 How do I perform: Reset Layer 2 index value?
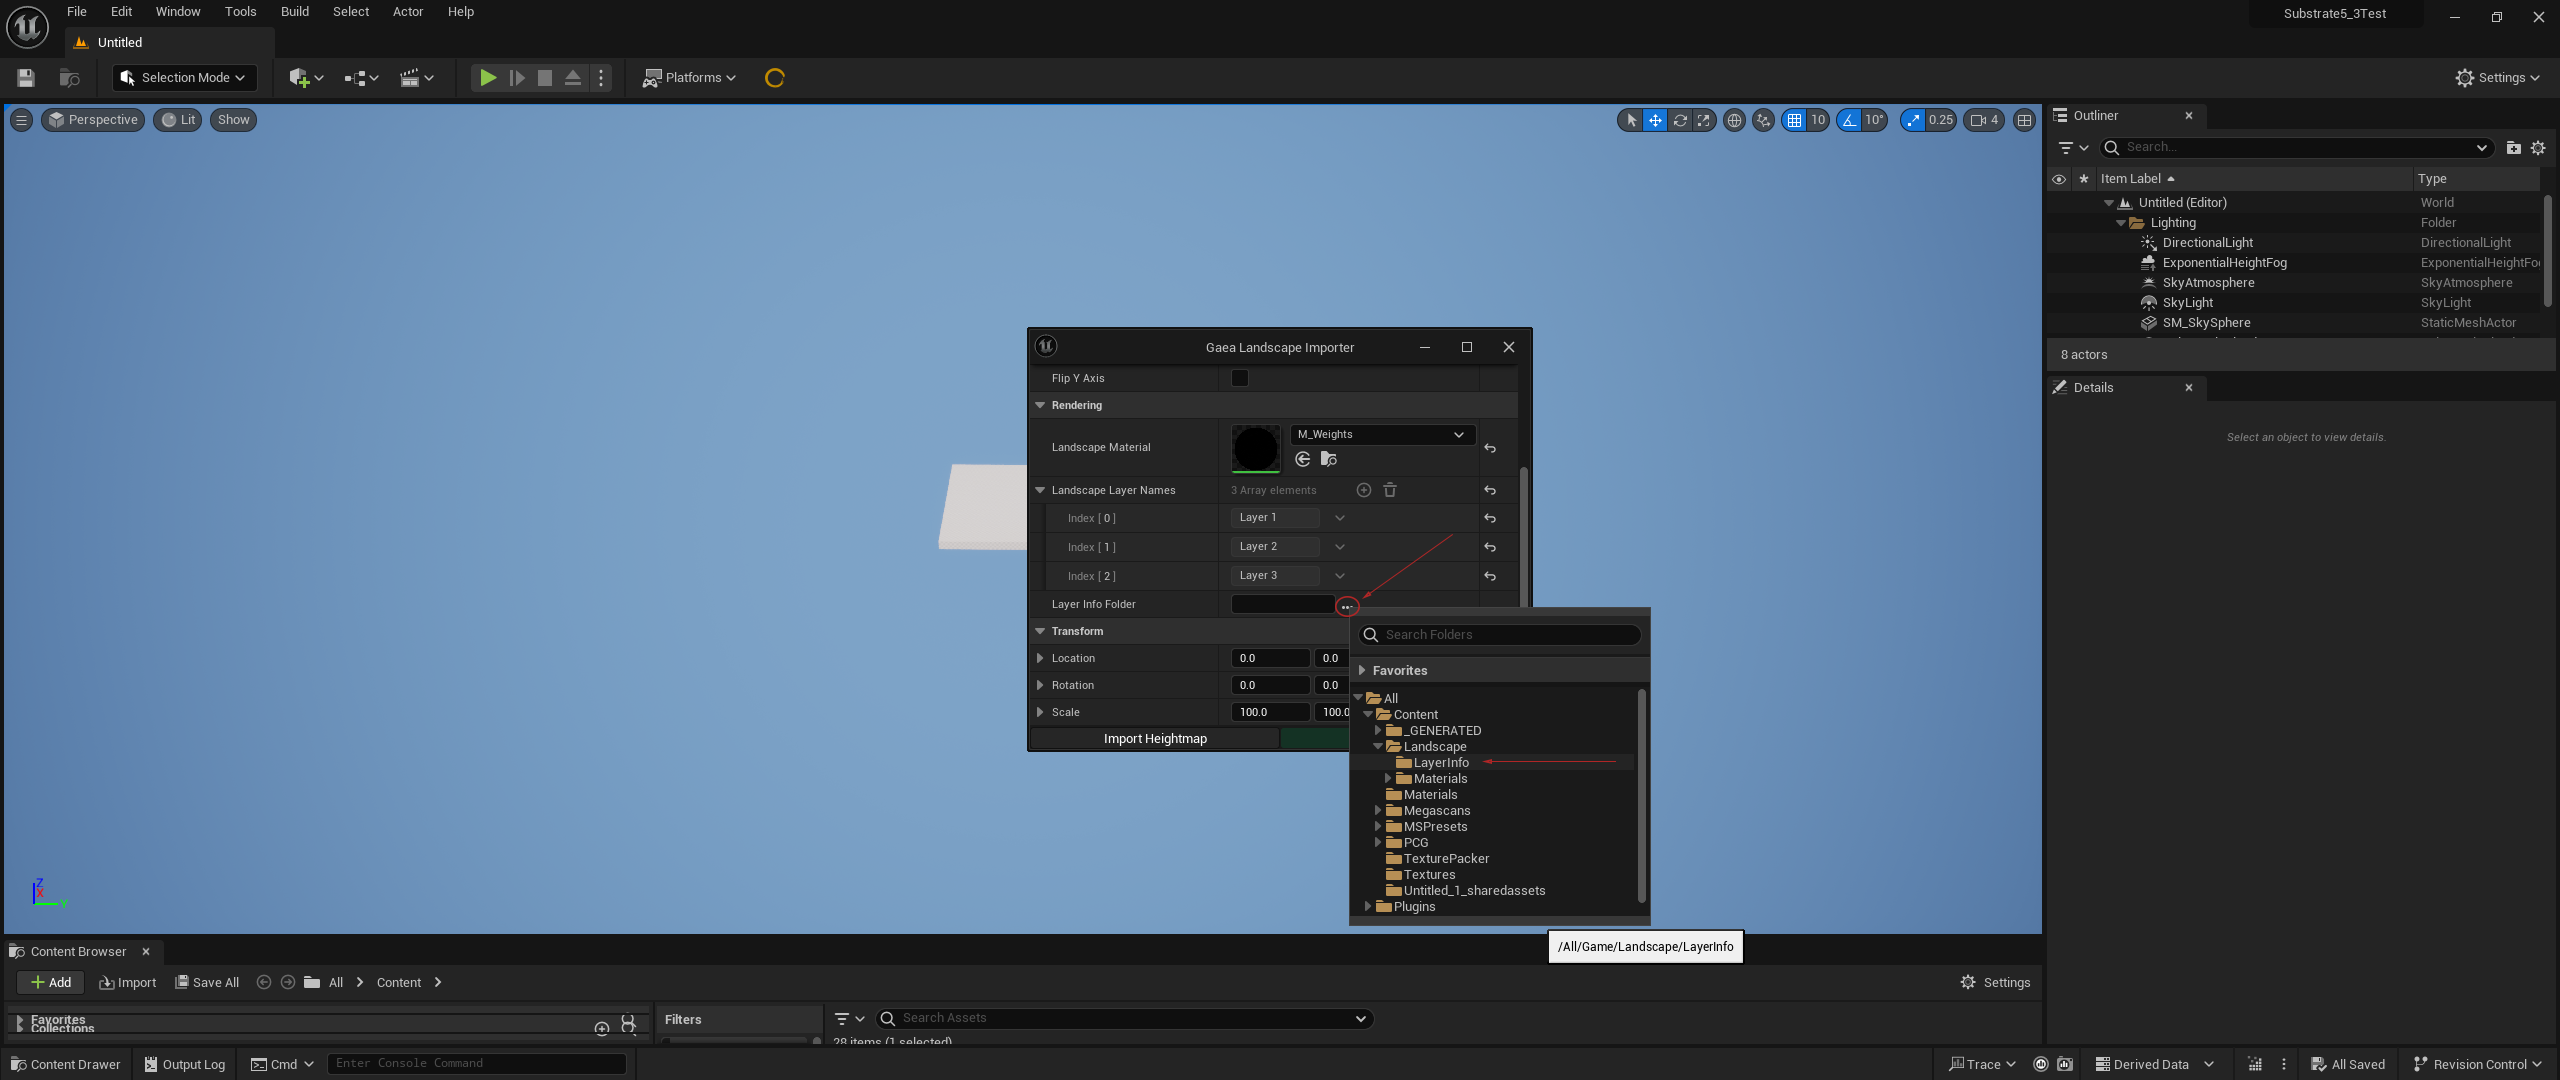coord(1490,547)
